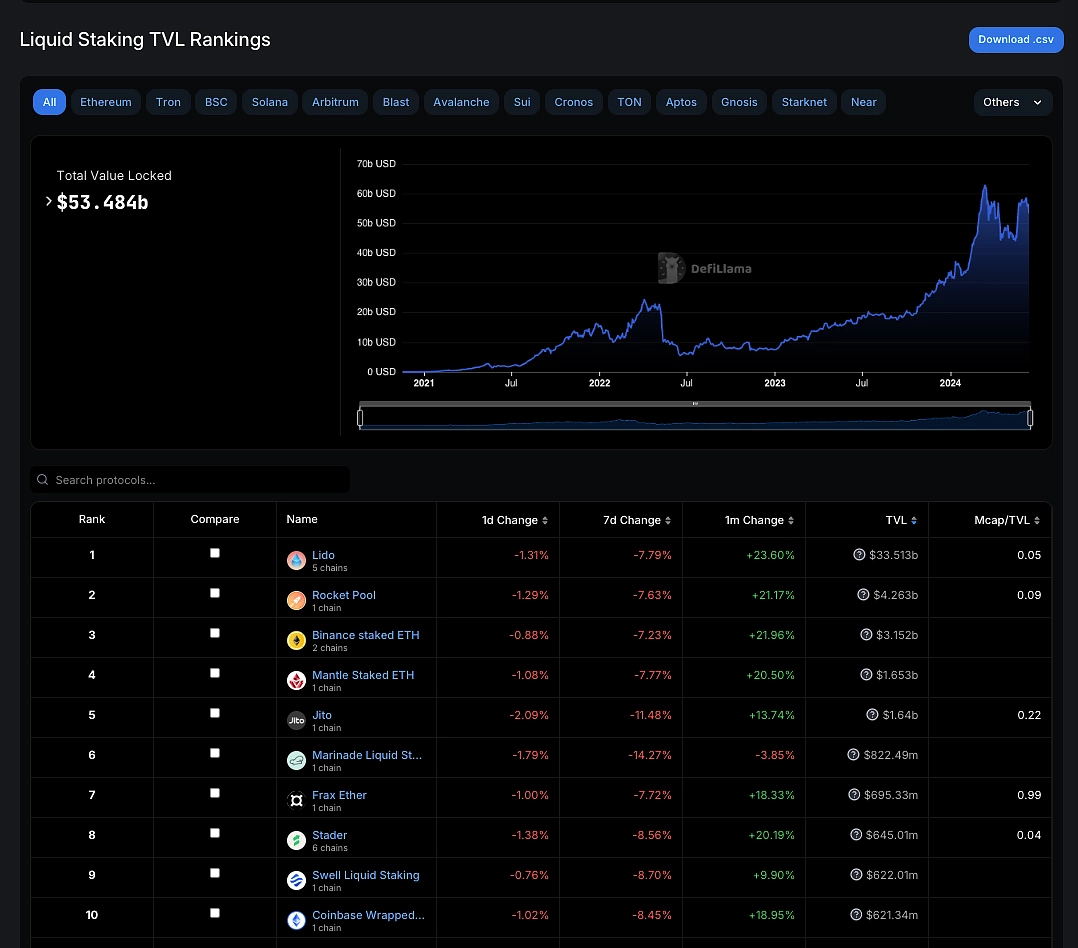This screenshot has height=948, width=1078.
Task: Check the compare box for Stader
Action: (x=214, y=833)
